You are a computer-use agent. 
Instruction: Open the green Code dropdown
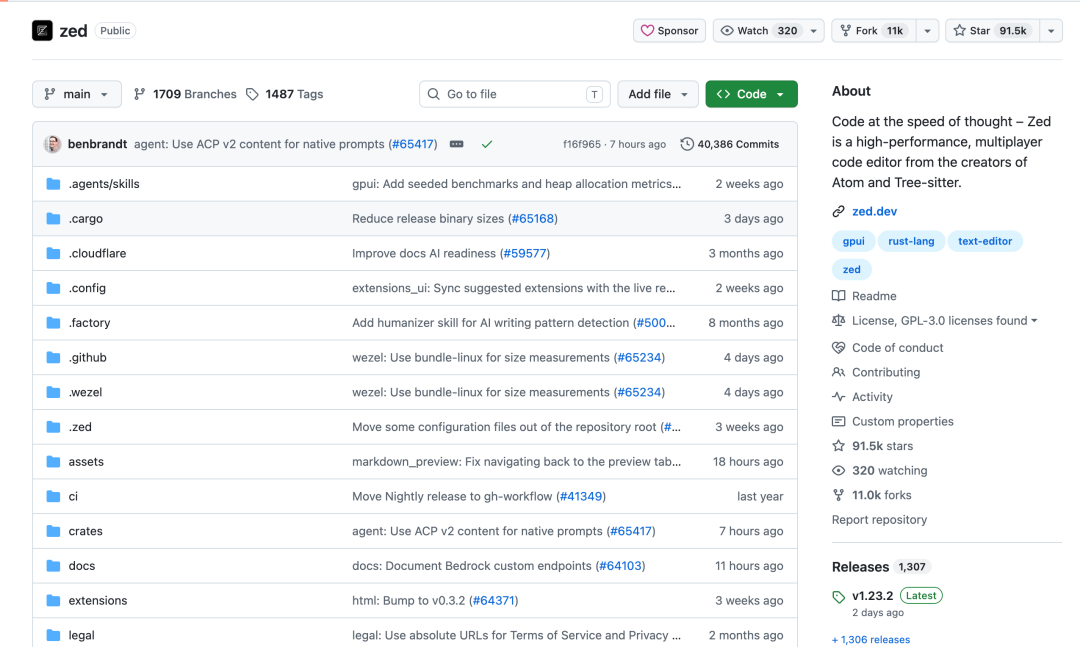point(751,94)
